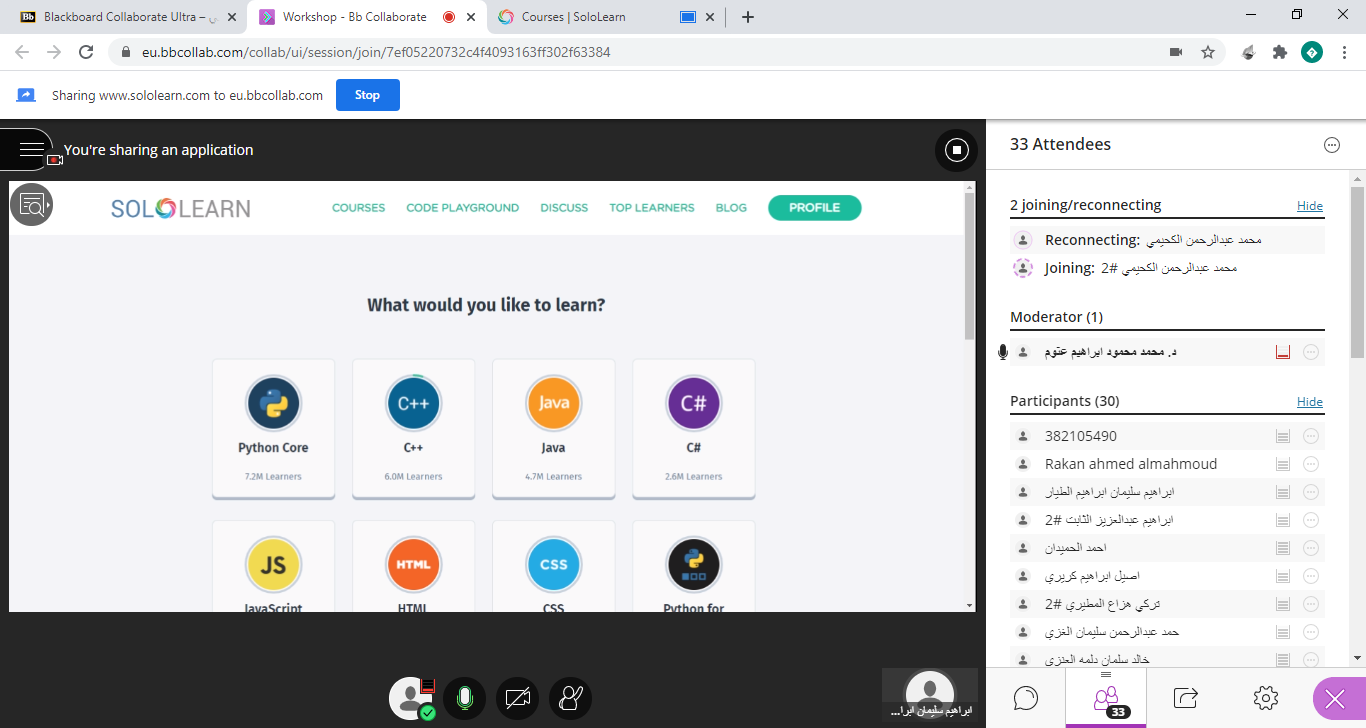The width and height of the screenshot is (1366, 728).
Task: Select the JavaScript JS course icon
Action: [x=273, y=564]
